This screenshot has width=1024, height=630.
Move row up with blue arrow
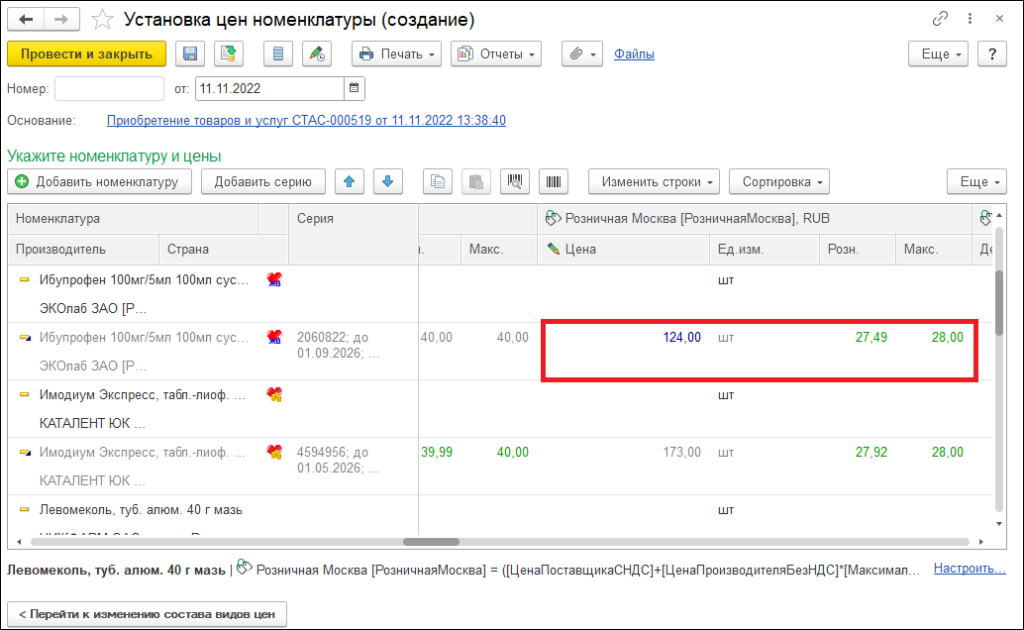349,182
